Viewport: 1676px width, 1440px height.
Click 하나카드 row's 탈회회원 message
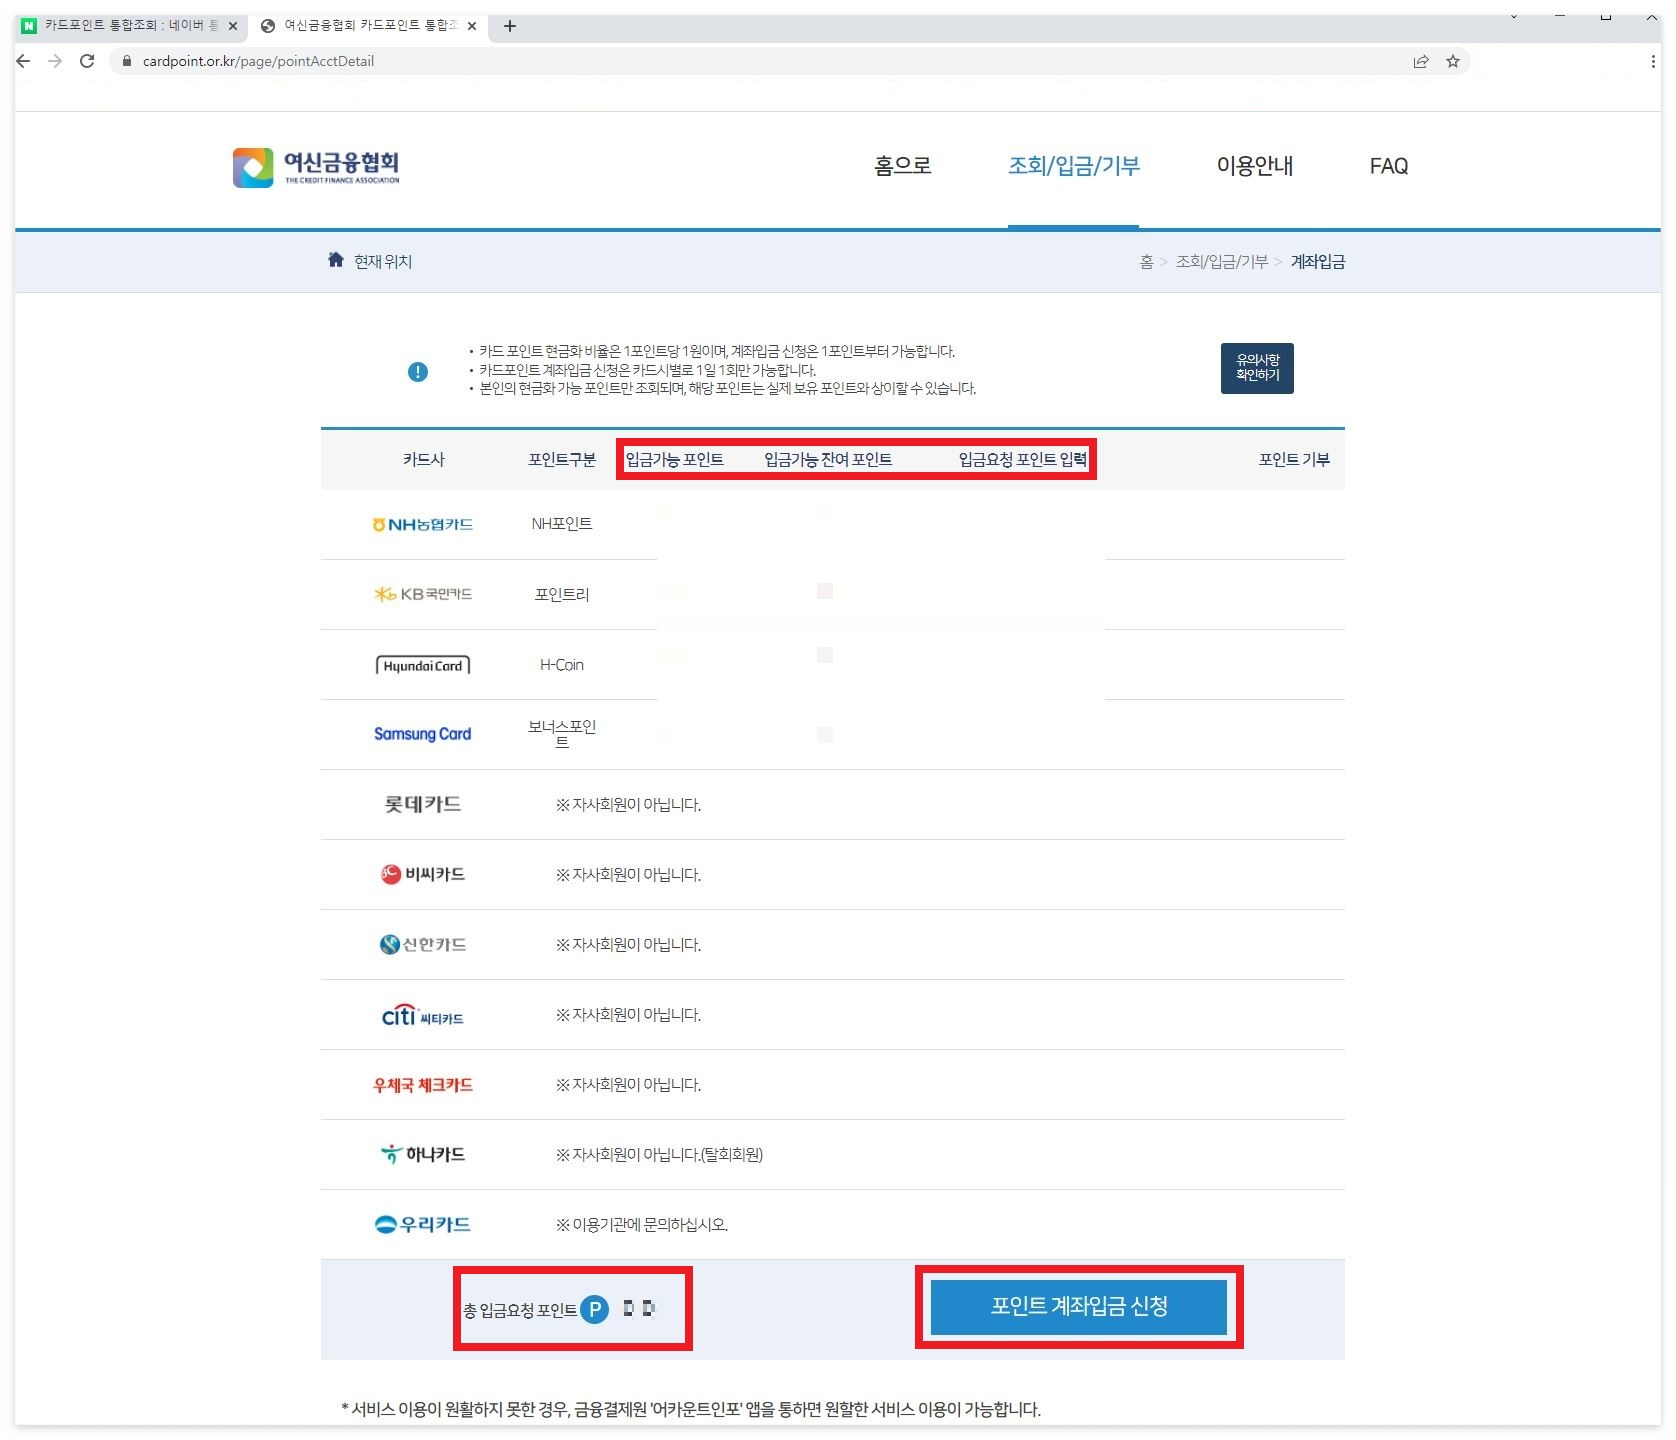click(659, 1155)
